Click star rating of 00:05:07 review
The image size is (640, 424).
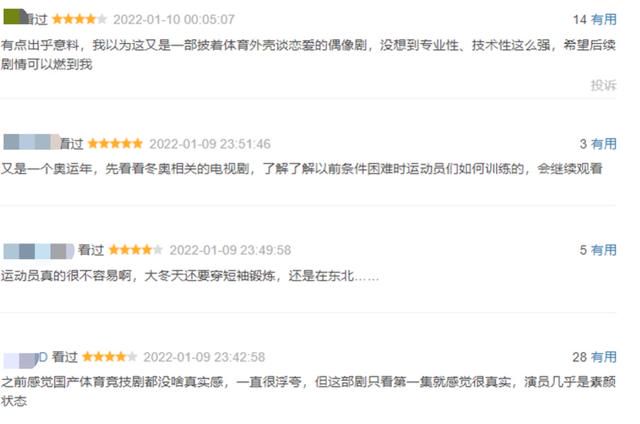point(80,19)
